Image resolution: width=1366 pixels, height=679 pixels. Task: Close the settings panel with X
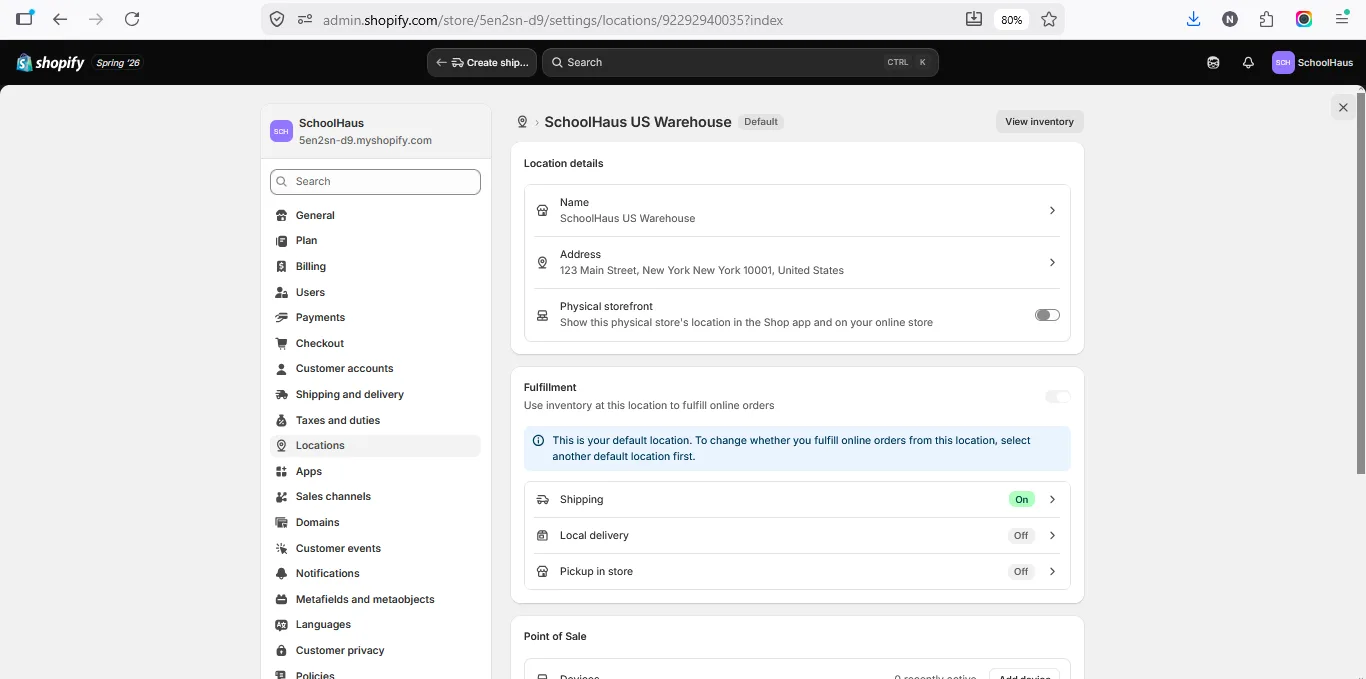coord(1343,108)
